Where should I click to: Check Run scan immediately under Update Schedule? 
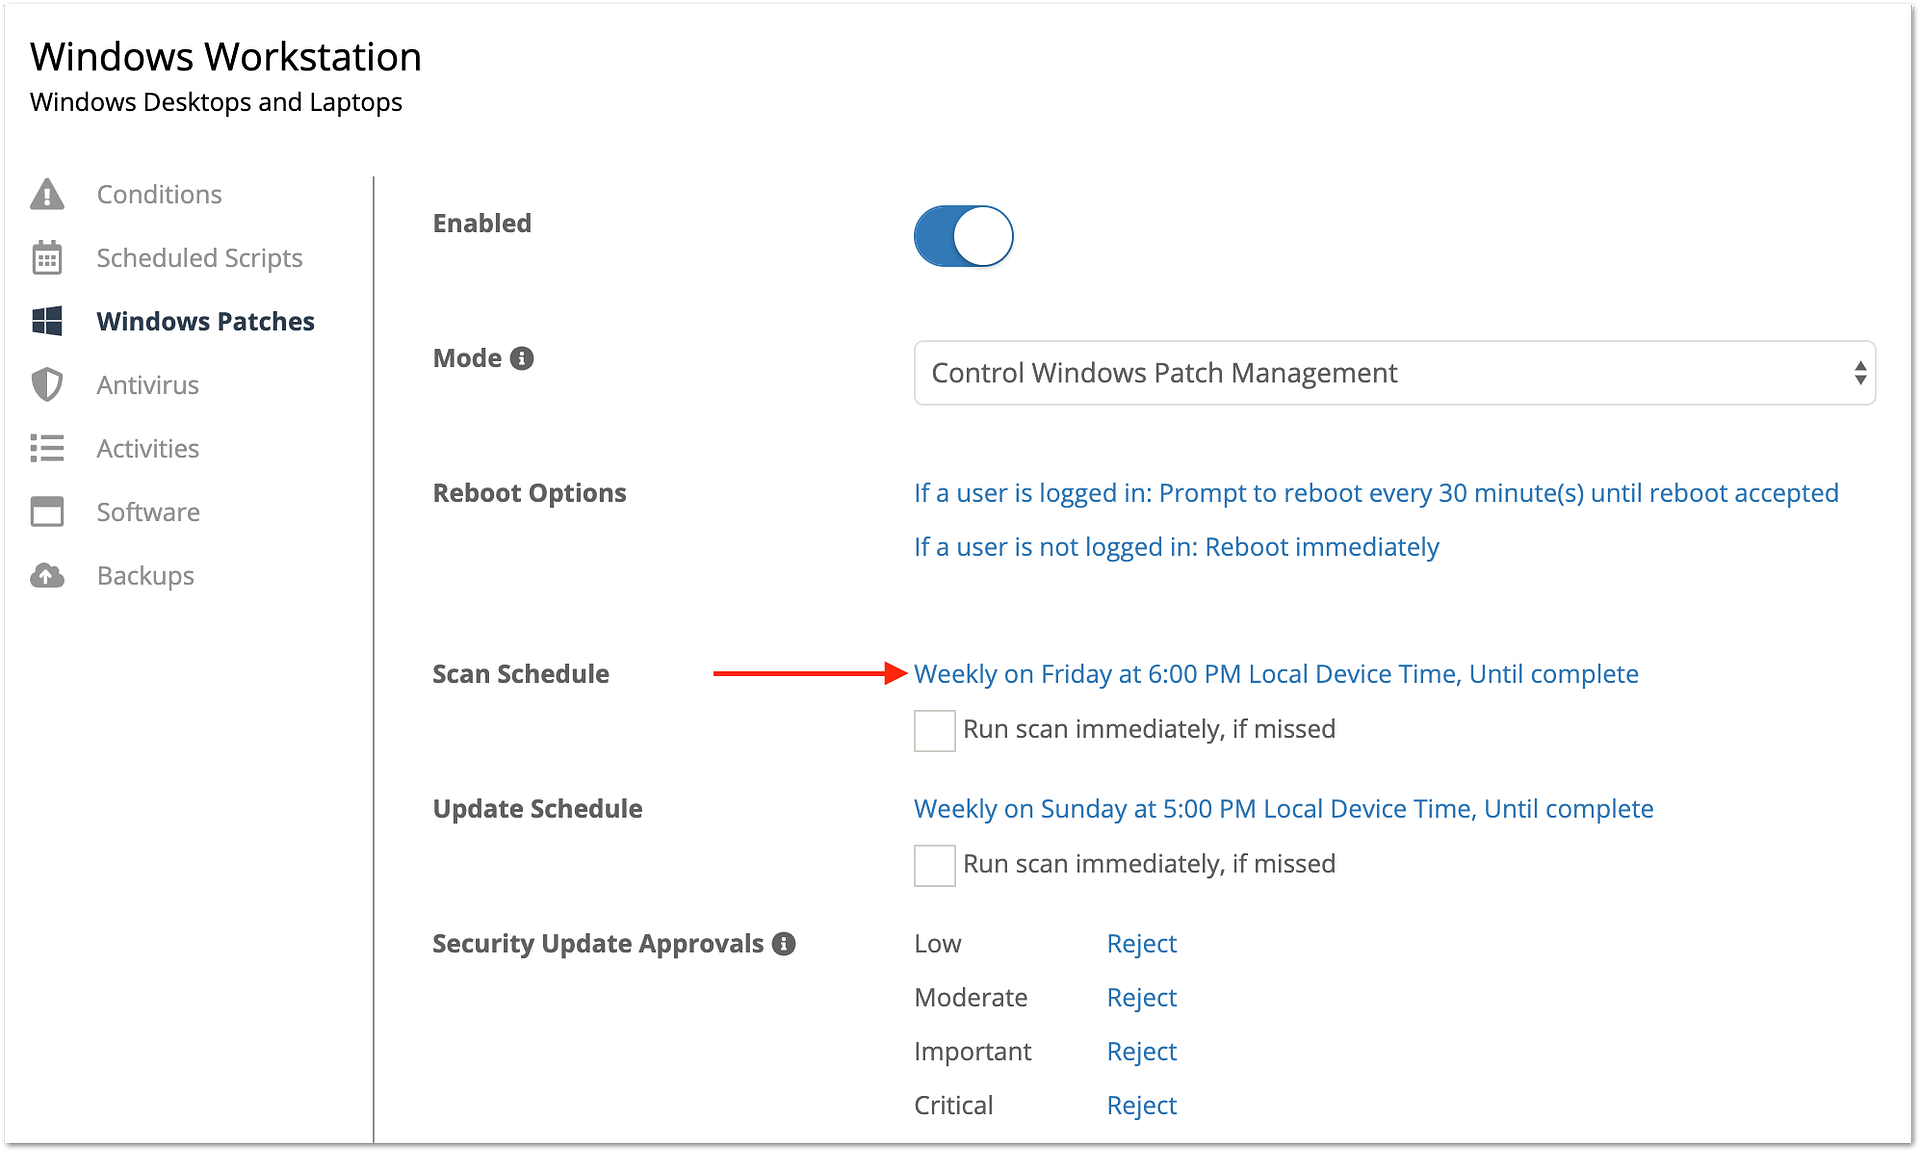(934, 865)
